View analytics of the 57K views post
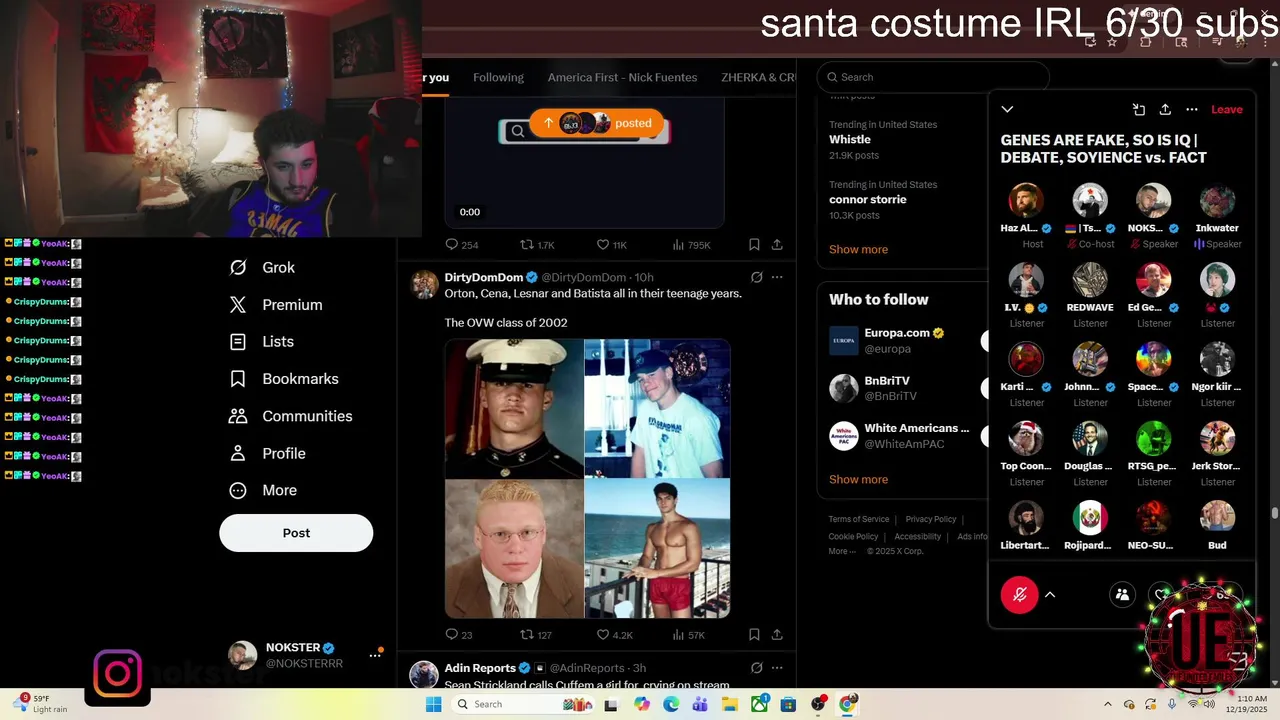Viewport: 1280px width, 720px height. click(688, 635)
